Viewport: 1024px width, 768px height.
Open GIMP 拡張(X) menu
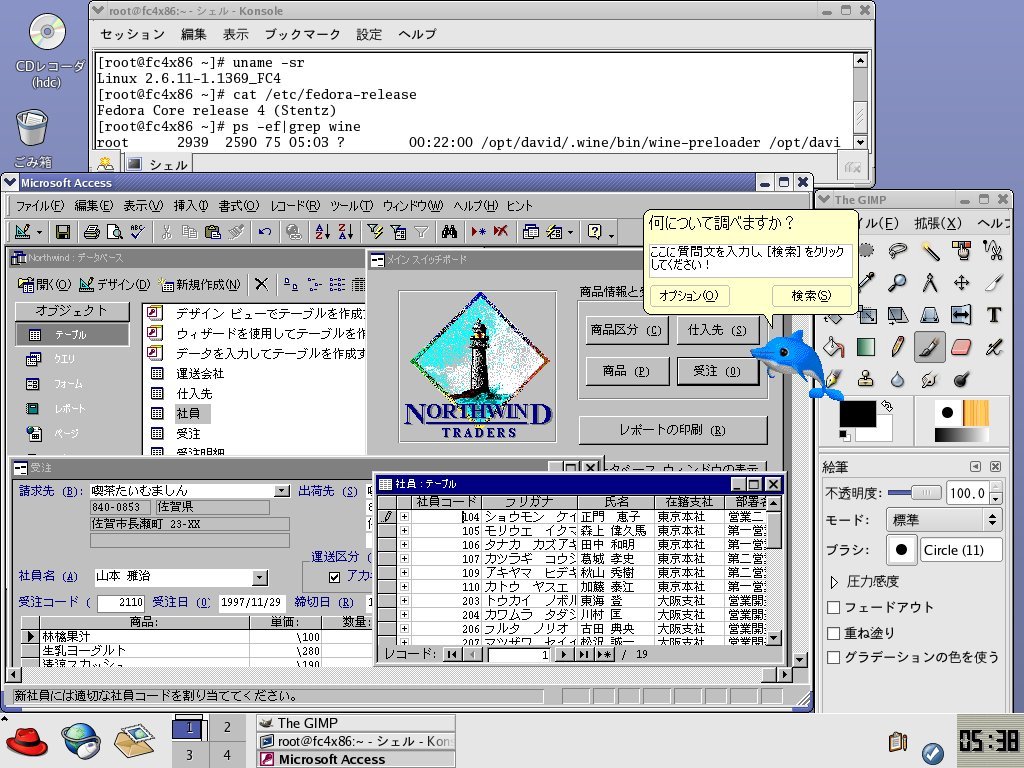pos(938,223)
